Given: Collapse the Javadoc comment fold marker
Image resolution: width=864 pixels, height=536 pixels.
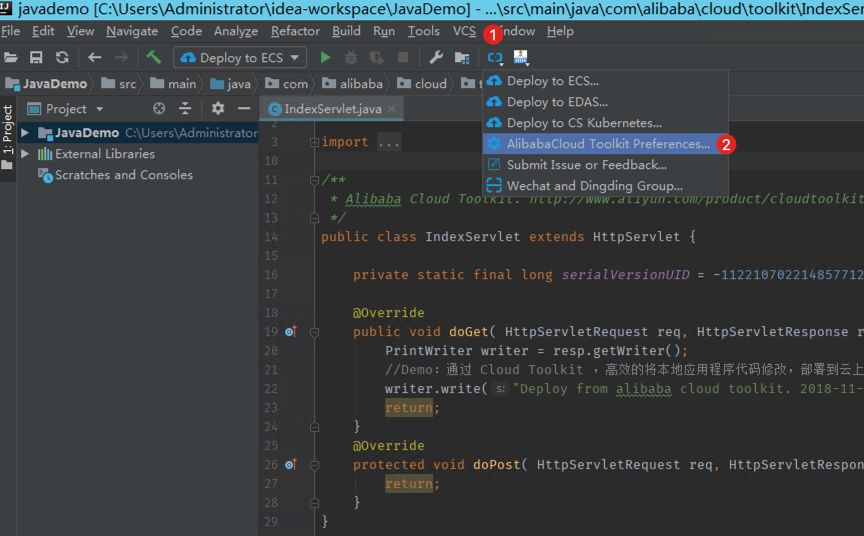Looking at the screenshot, I should pos(315,180).
